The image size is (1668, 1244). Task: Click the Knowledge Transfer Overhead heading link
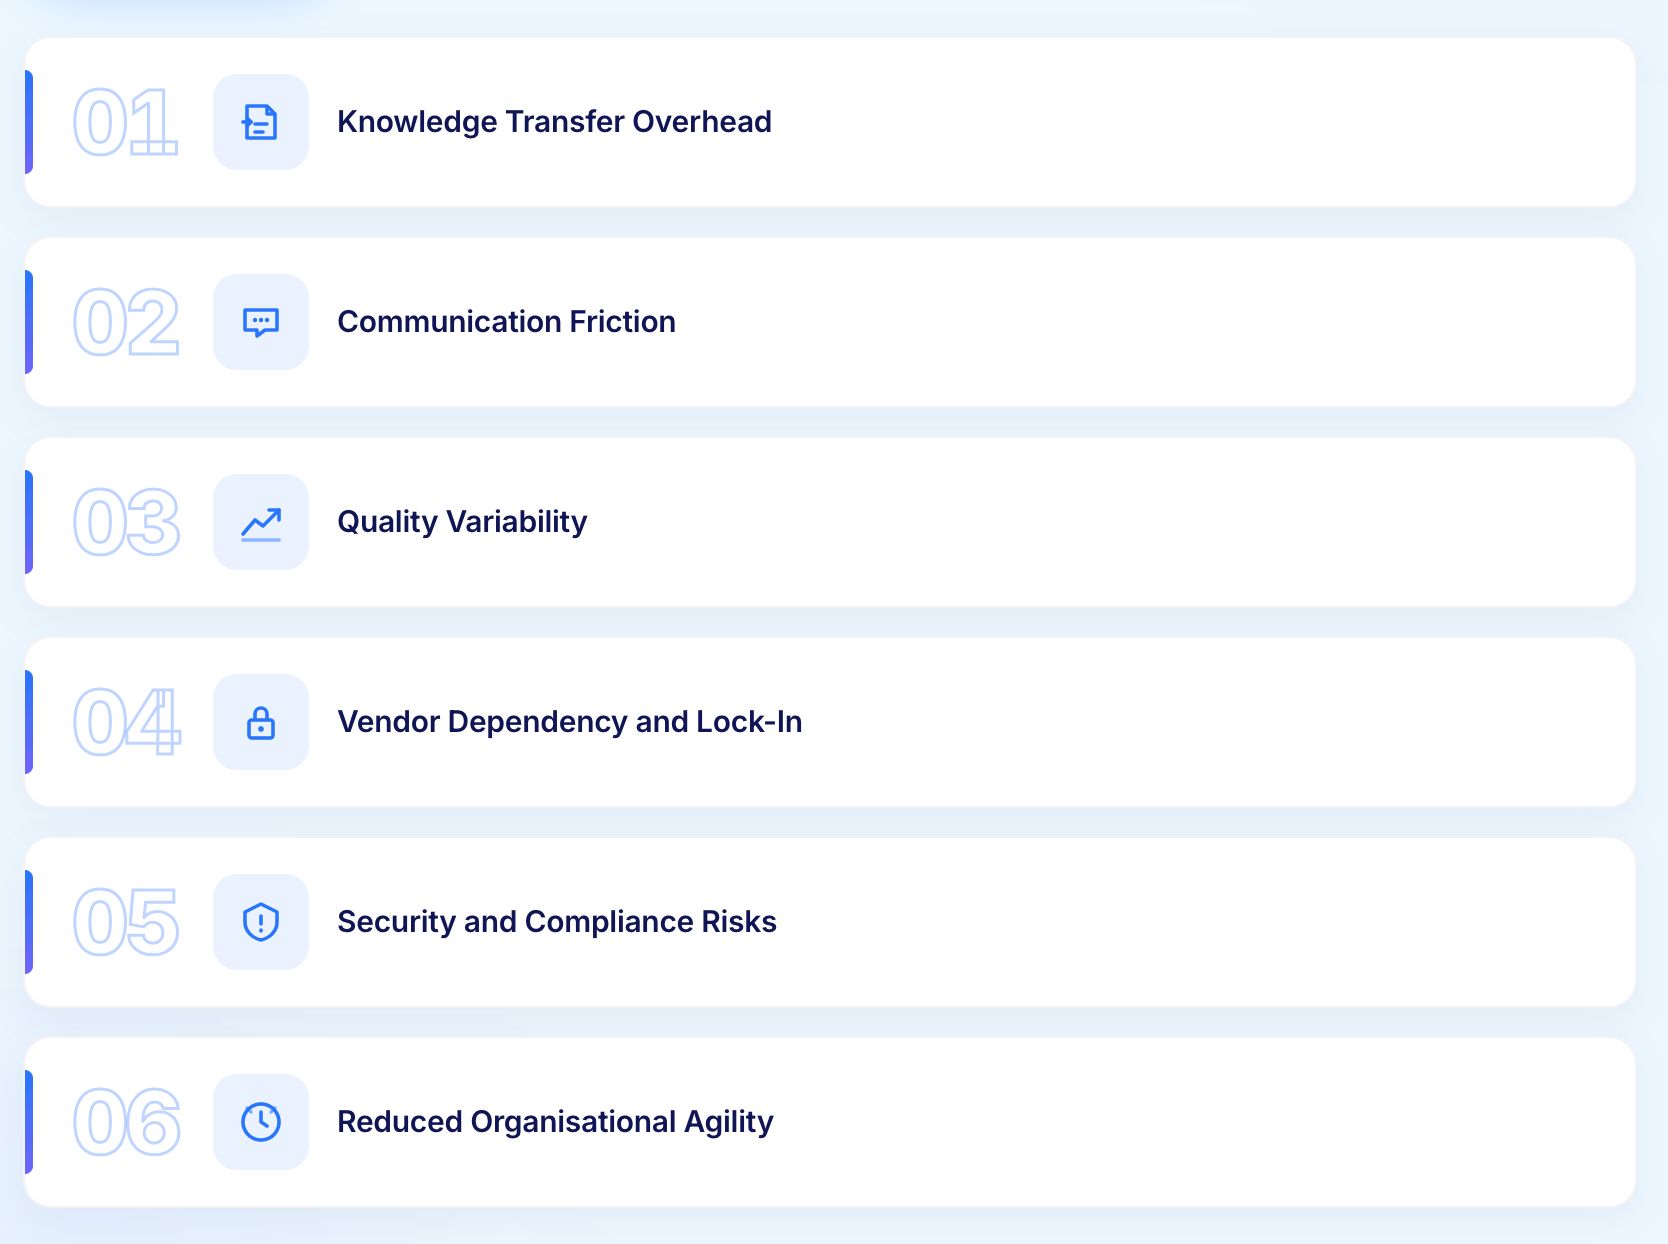pos(554,121)
